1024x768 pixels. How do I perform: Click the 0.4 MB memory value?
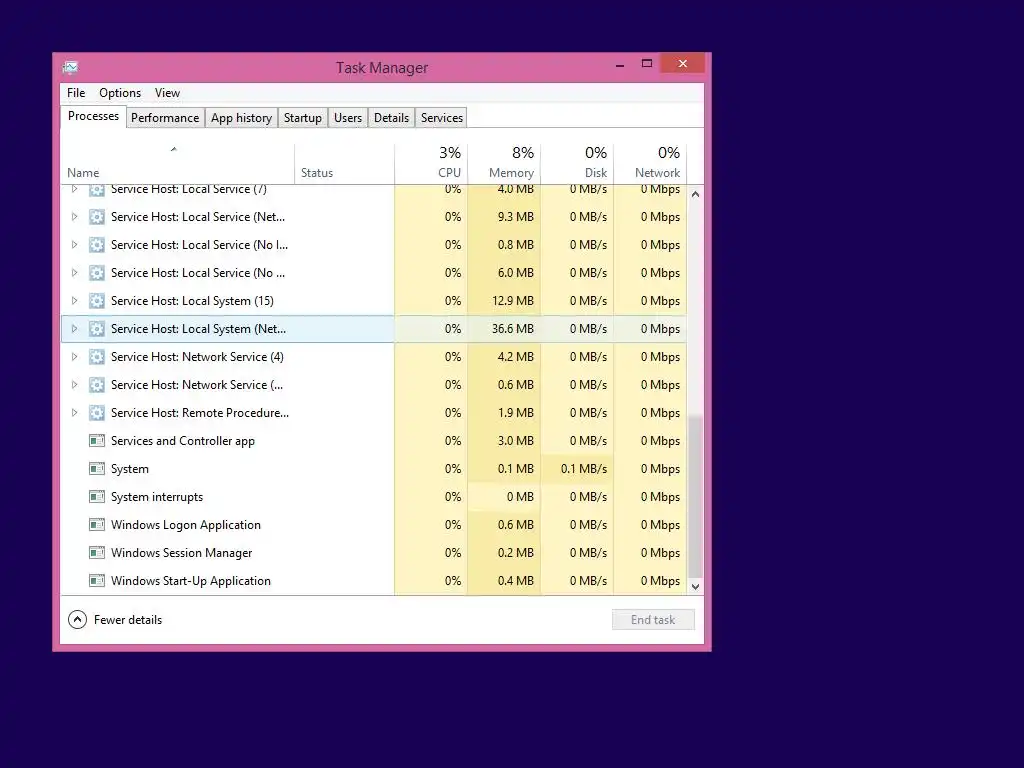click(515, 581)
